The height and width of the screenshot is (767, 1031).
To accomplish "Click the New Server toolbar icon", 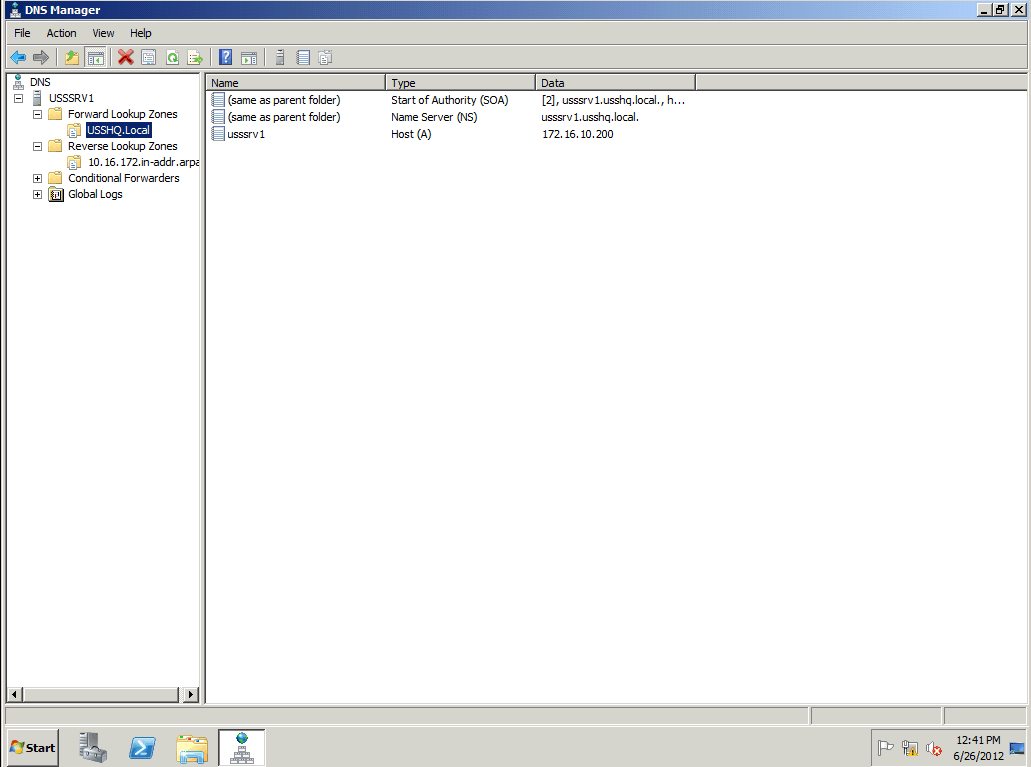I will click(279, 58).
